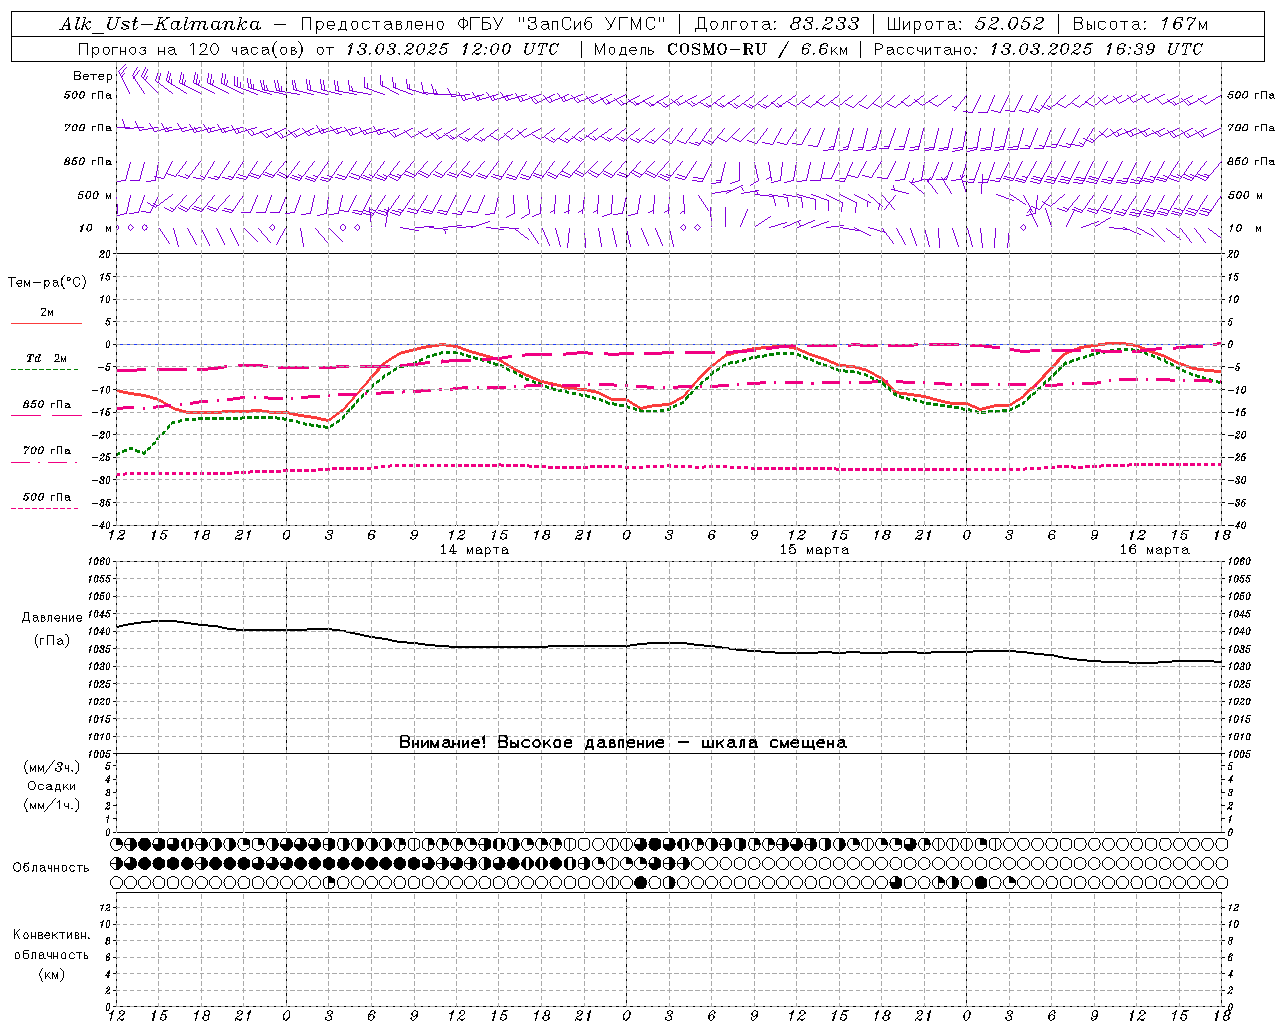Click the 'Высота: 167м' header value
1280x1024 pixels.
click(1140, 24)
